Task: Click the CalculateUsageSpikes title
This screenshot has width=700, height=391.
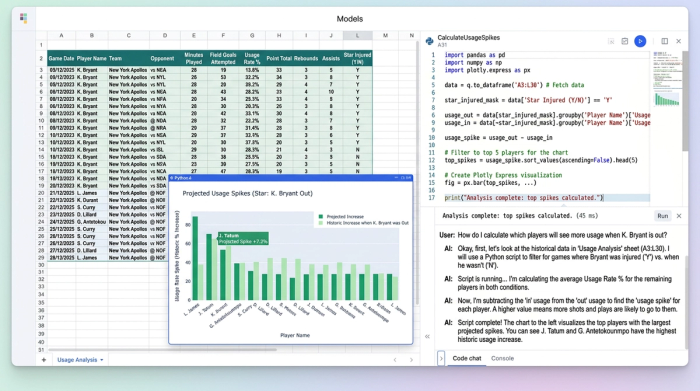Action: [468, 38]
